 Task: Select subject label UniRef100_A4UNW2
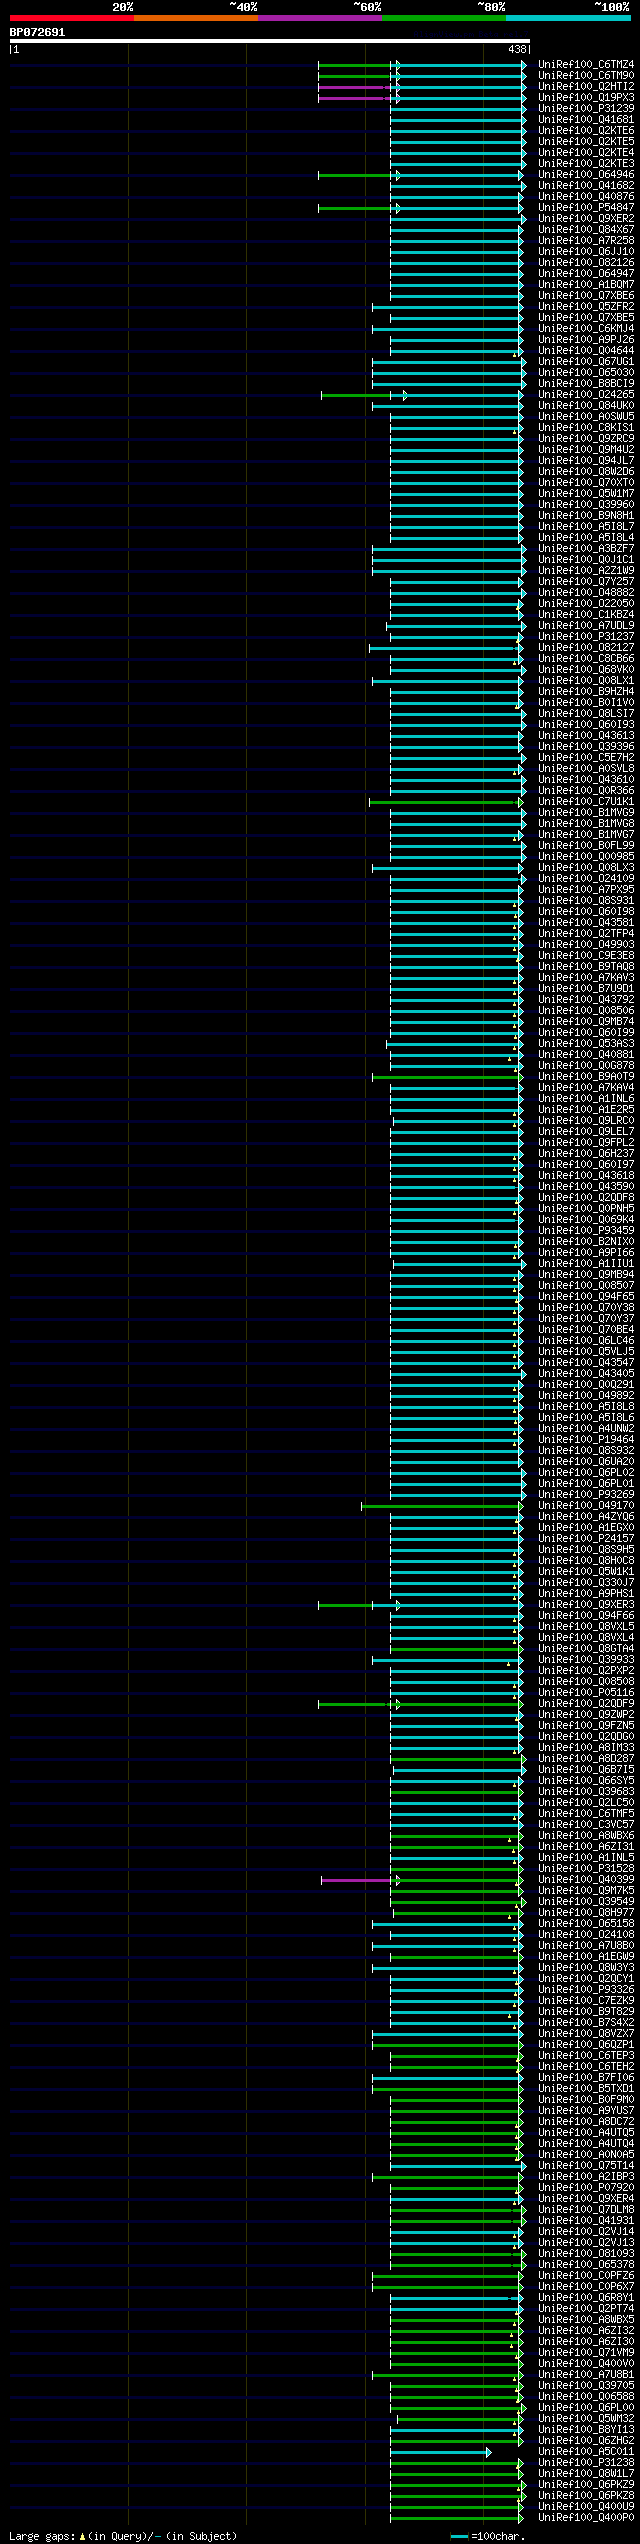(586, 1429)
